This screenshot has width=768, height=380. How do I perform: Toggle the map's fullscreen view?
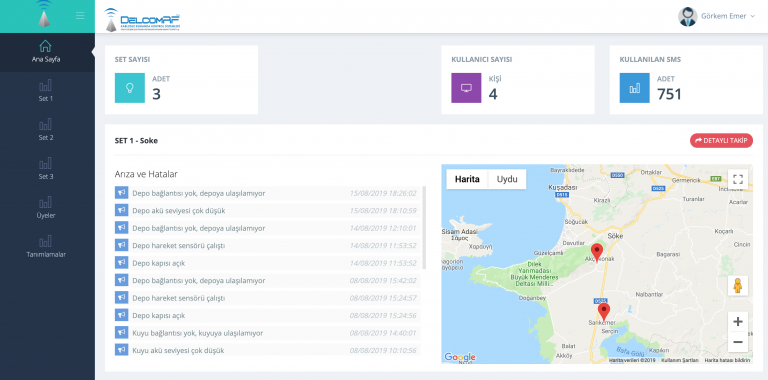point(738,179)
